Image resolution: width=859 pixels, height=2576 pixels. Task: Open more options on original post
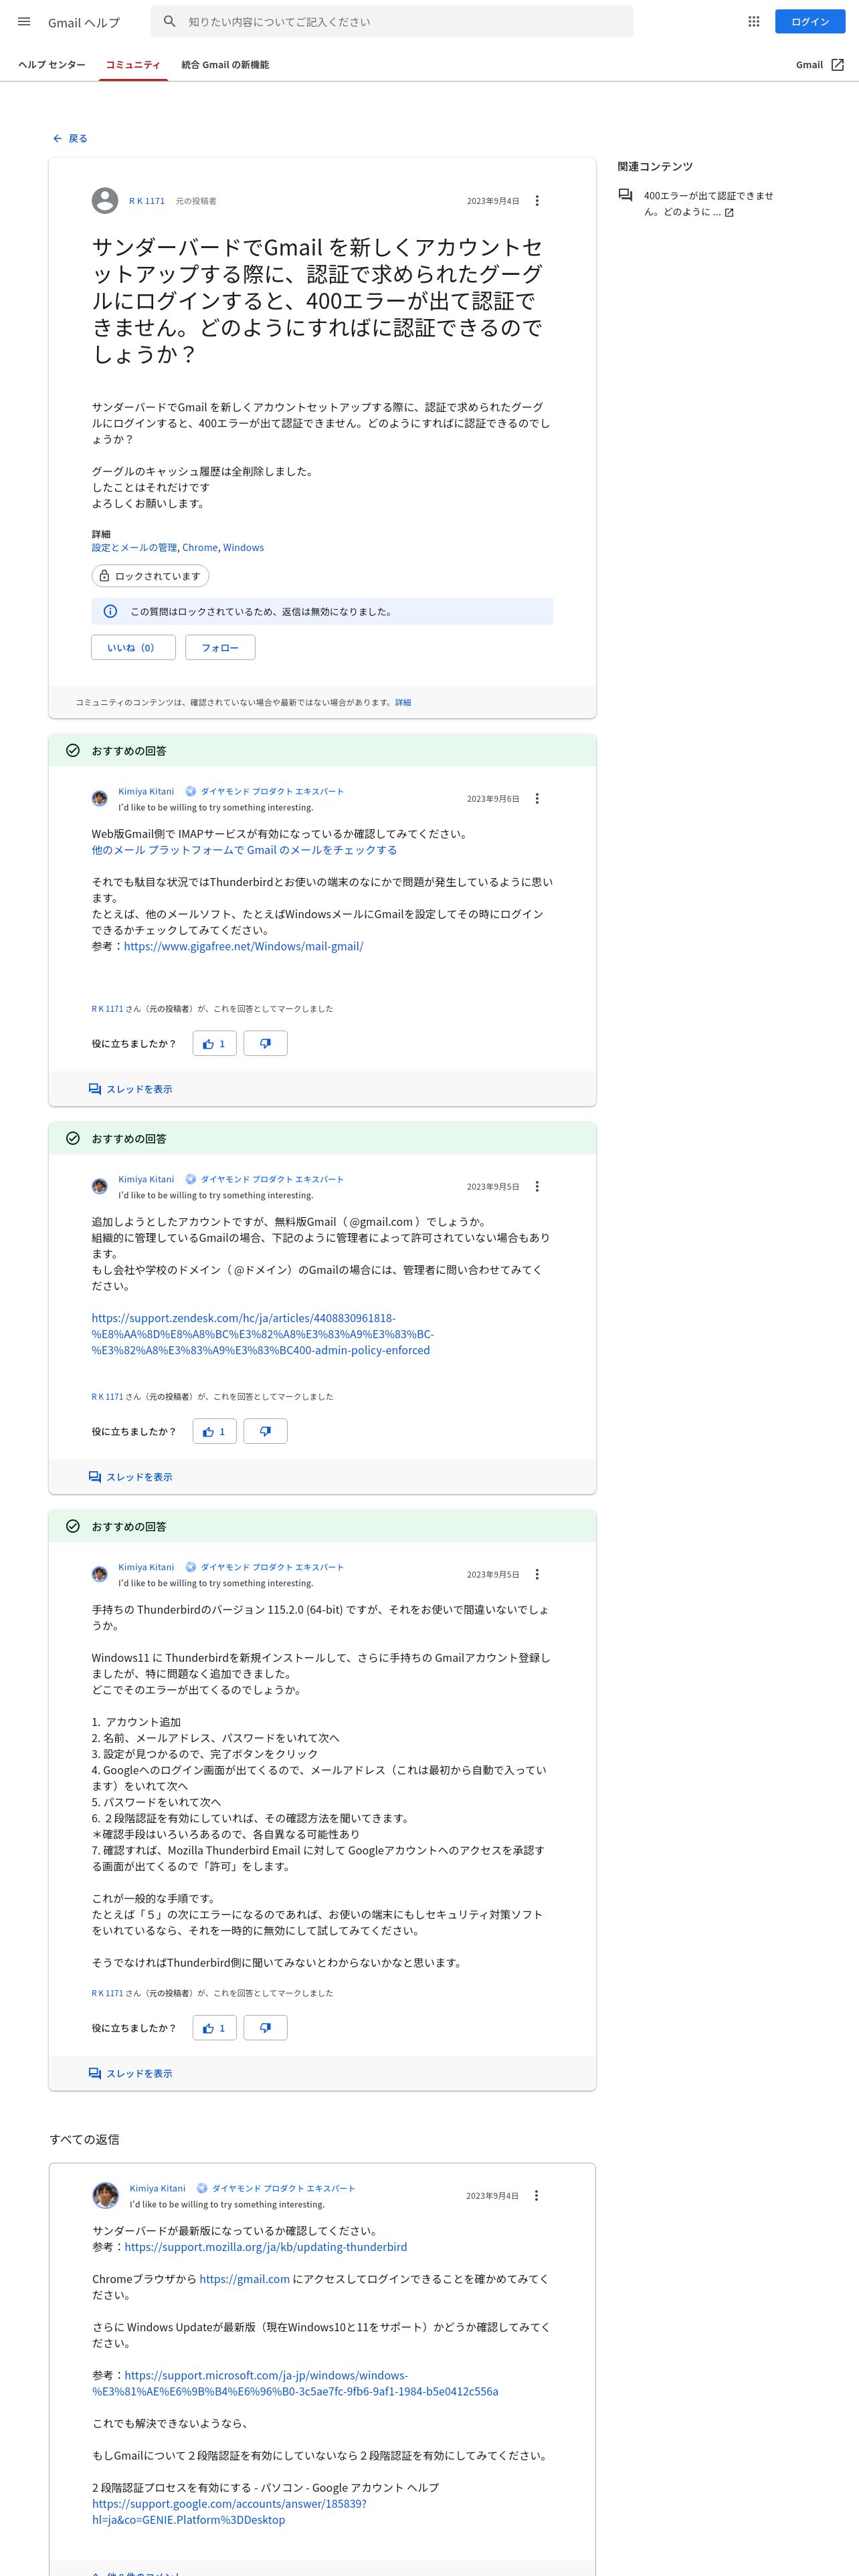[x=537, y=201]
